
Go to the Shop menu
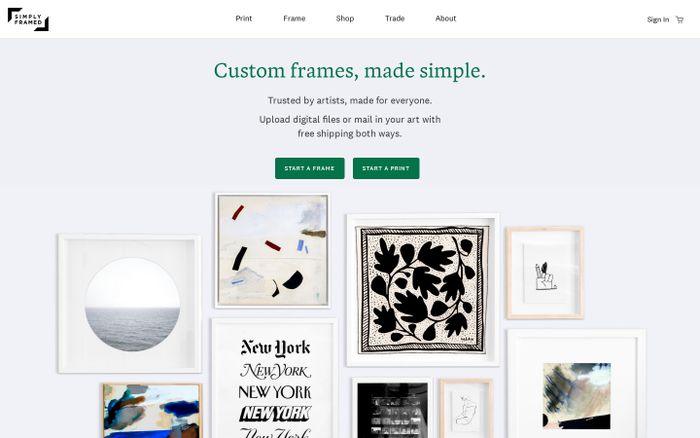(x=345, y=18)
